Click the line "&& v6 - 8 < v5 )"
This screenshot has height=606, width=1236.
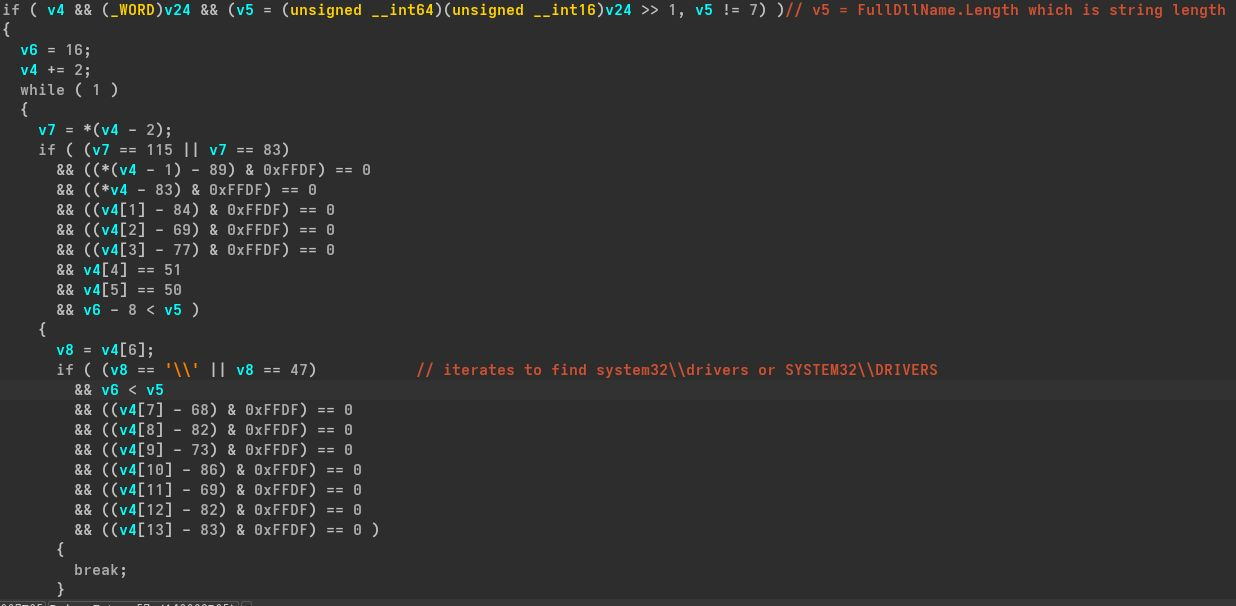(128, 310)
